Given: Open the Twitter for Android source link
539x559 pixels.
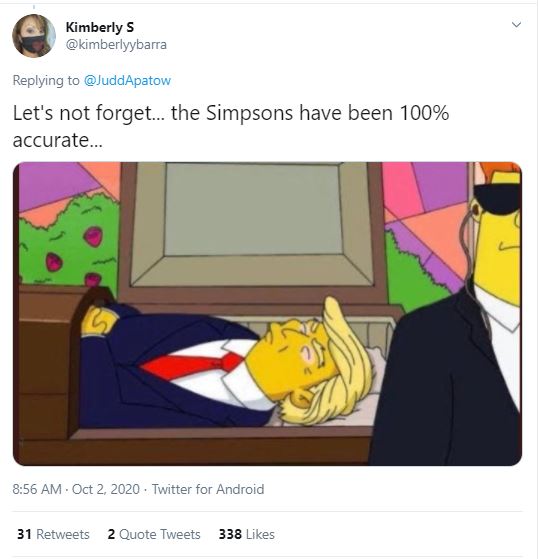Looking at the screenshot, I should (x=208, y=489).
